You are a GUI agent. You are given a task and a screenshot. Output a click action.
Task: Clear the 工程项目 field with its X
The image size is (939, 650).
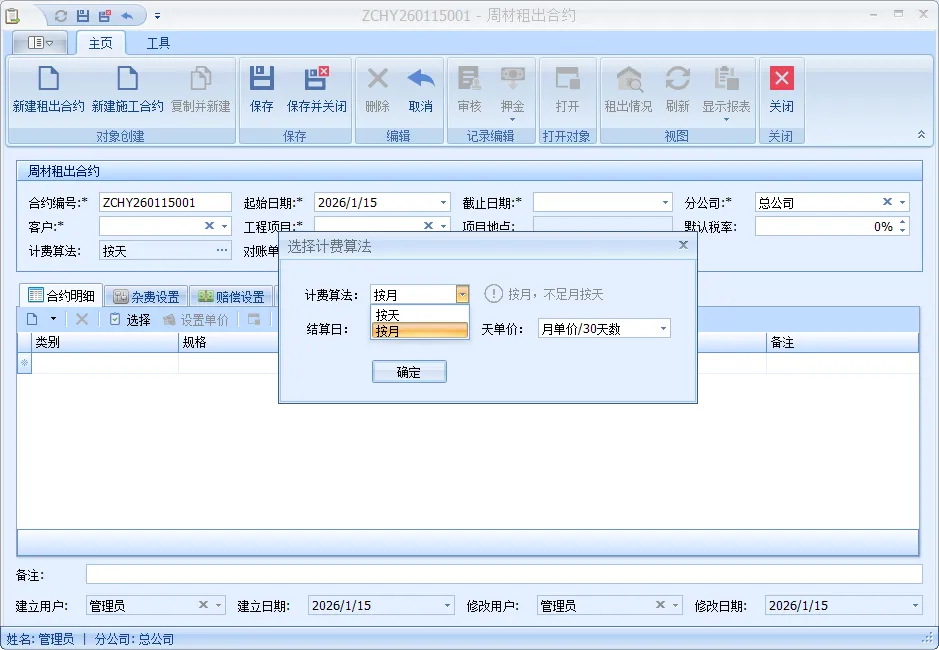(428, 226)
